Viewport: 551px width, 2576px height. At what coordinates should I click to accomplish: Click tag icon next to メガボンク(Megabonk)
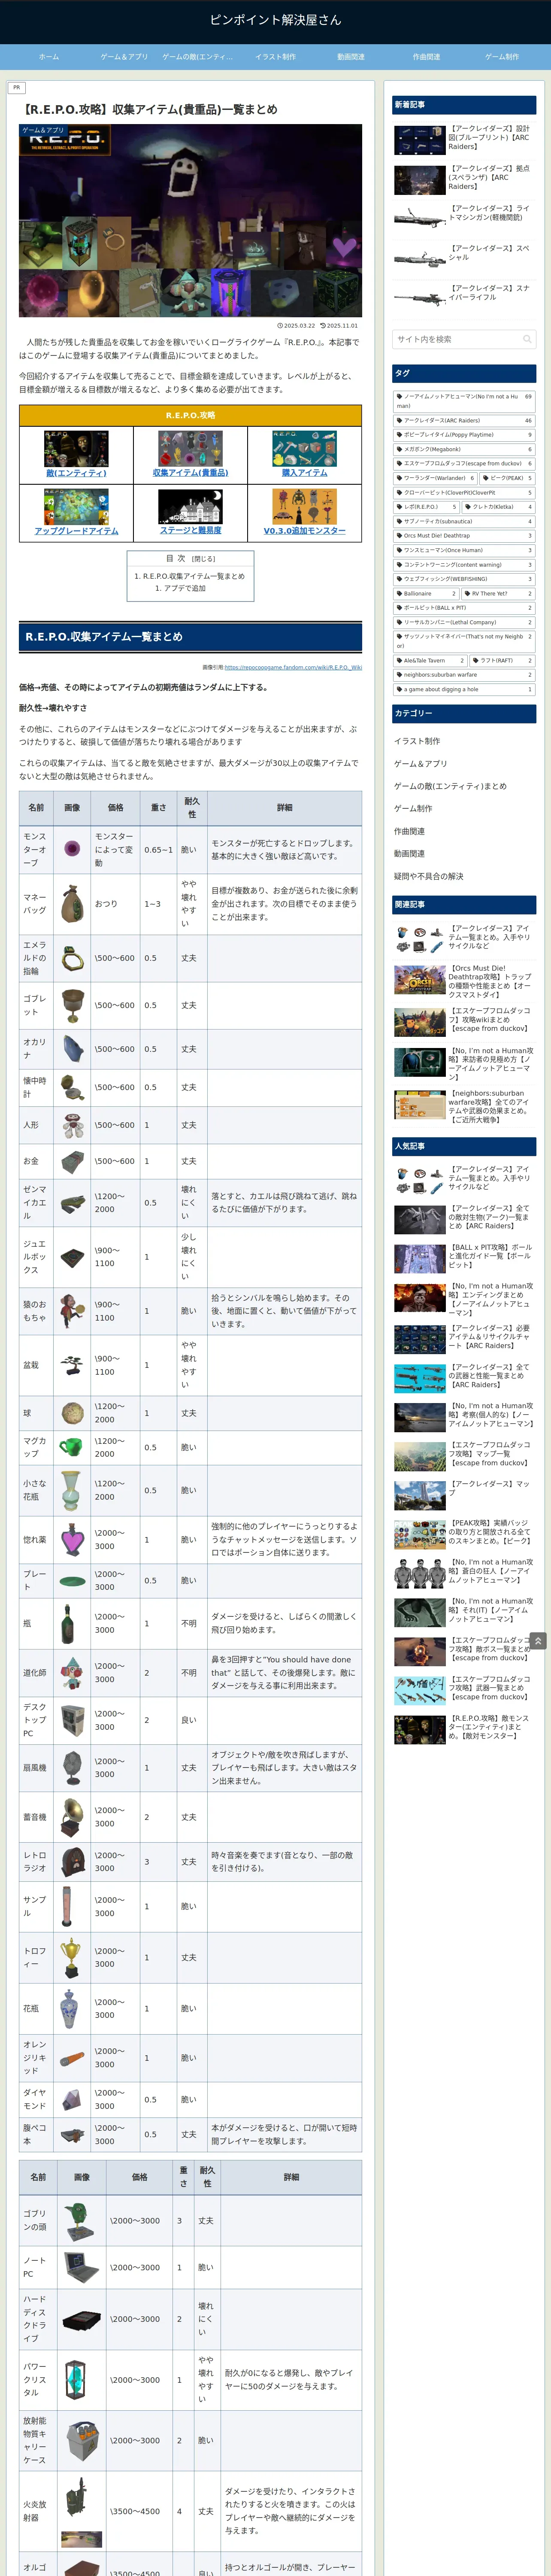tap(400, 449)
